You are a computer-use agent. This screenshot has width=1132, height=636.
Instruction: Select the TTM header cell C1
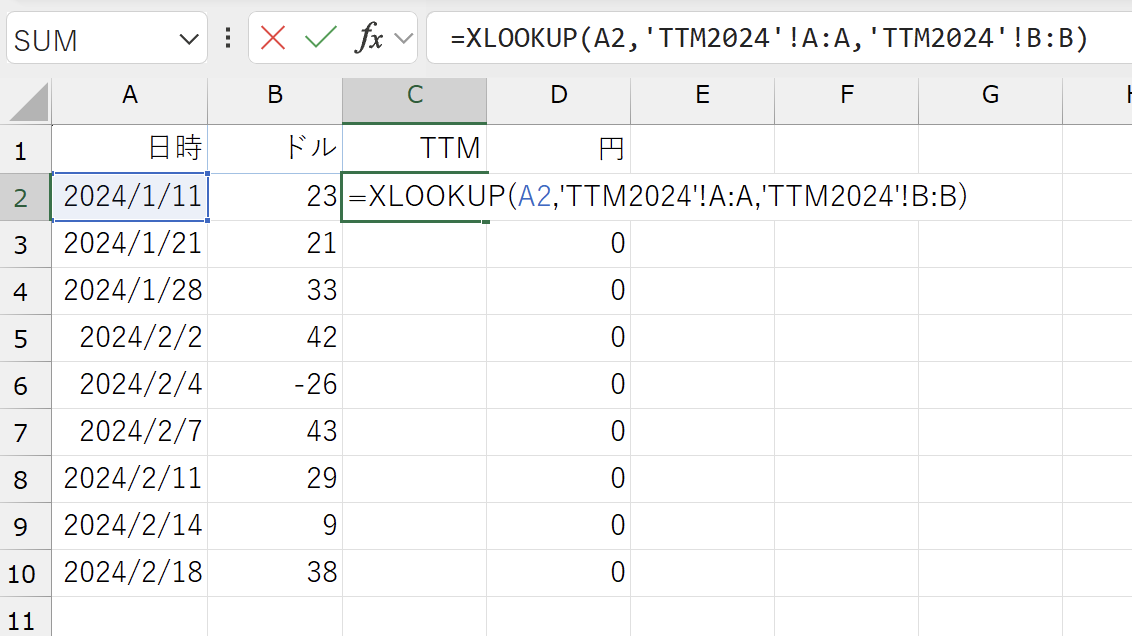[x=414, y=149]
